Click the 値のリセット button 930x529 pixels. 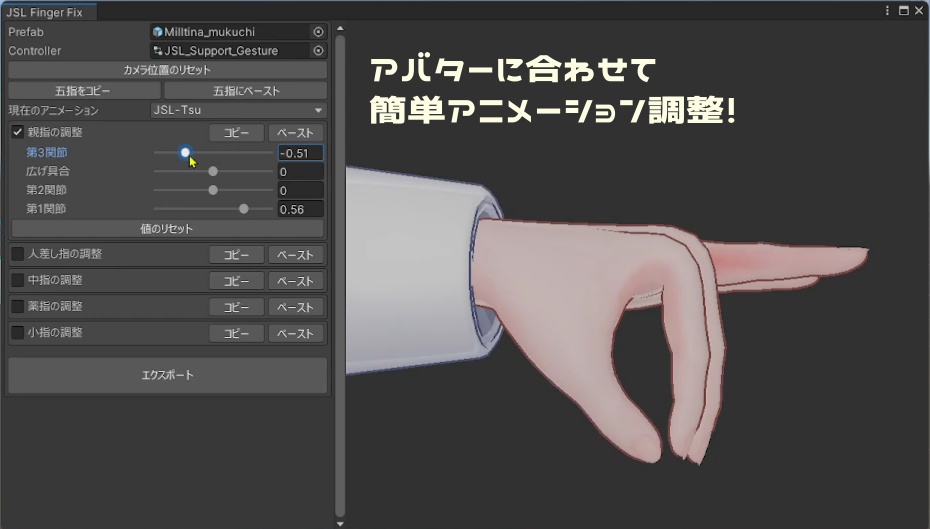pyautogui.click(x=167, y=228)
